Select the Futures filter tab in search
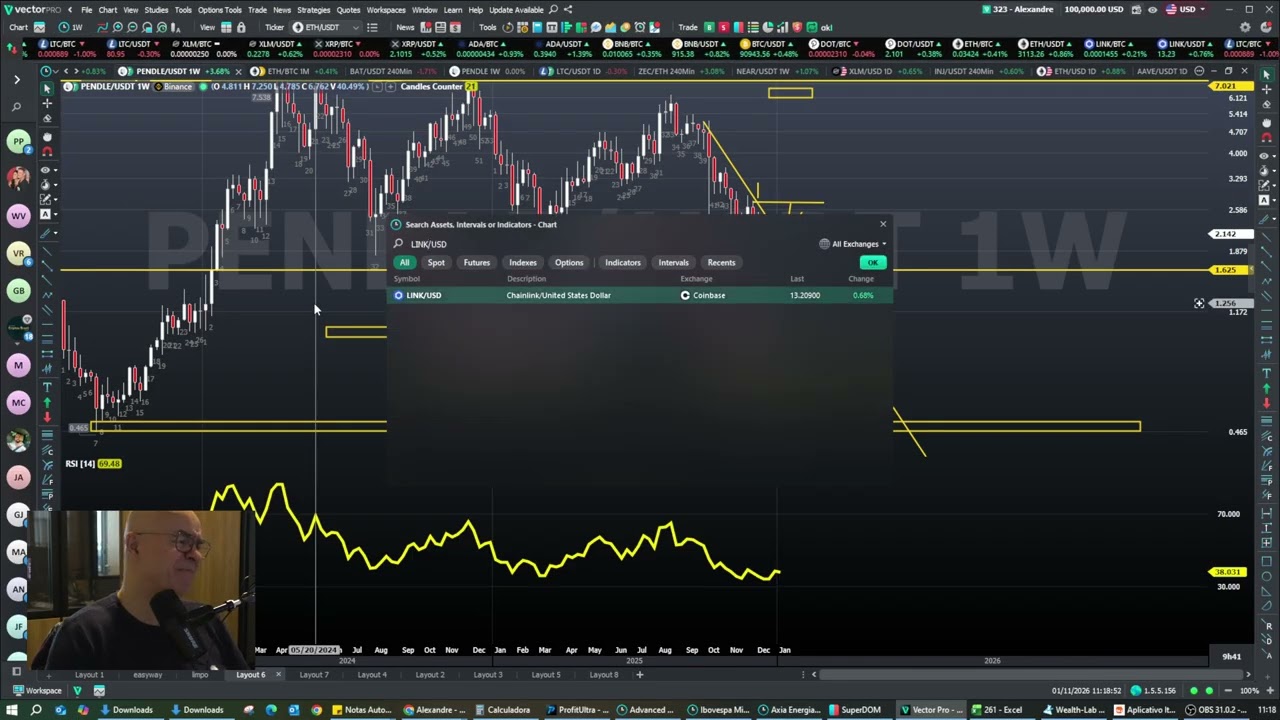This screenshot has height=720, width=1280. click(x=477, y=263)
